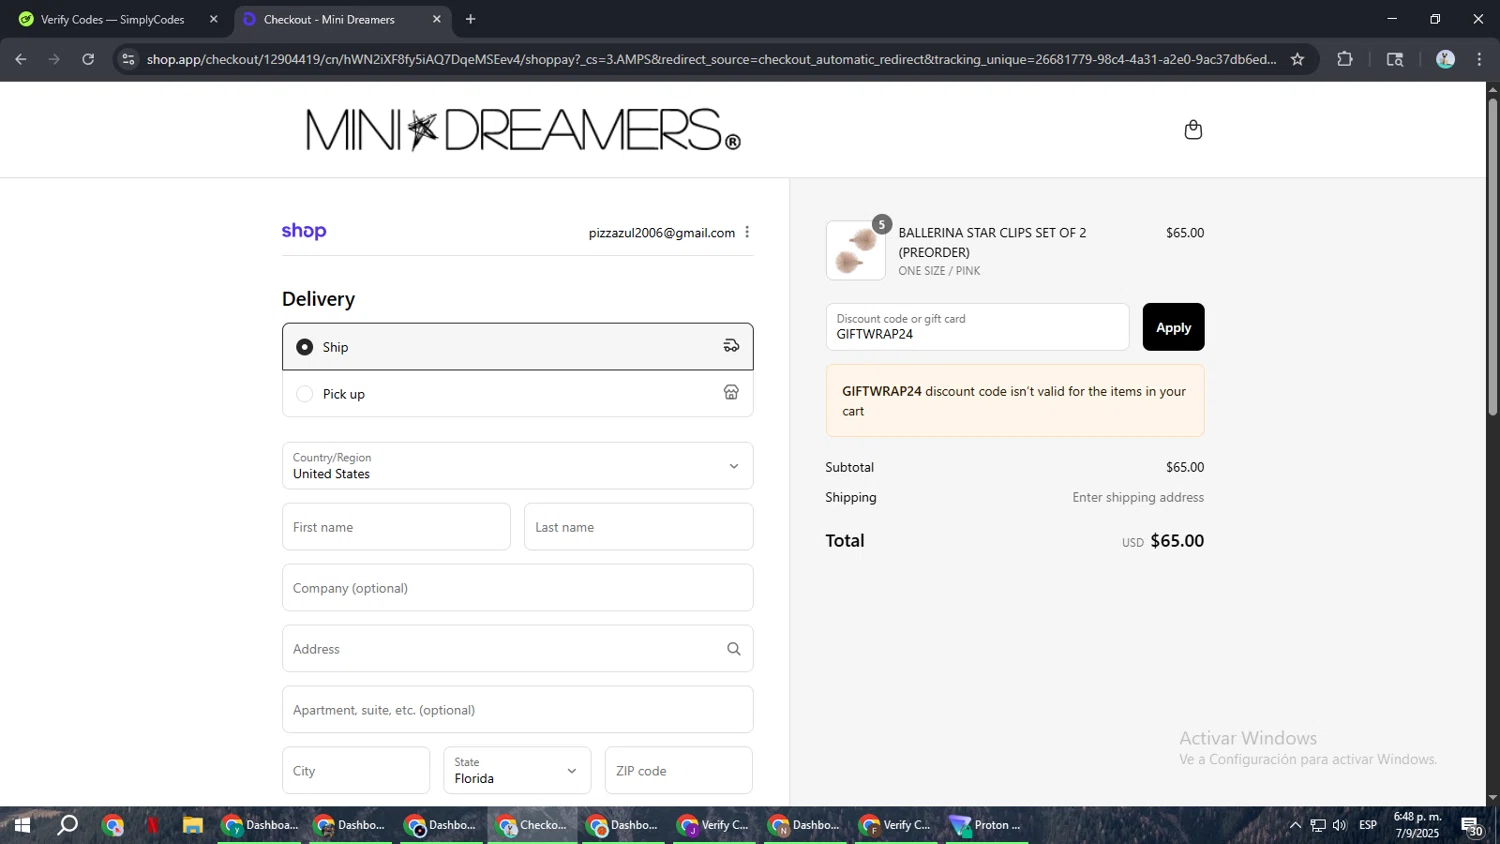Reload the checkout page
This screenshot has width=1500, height=844.
[88, 59]
